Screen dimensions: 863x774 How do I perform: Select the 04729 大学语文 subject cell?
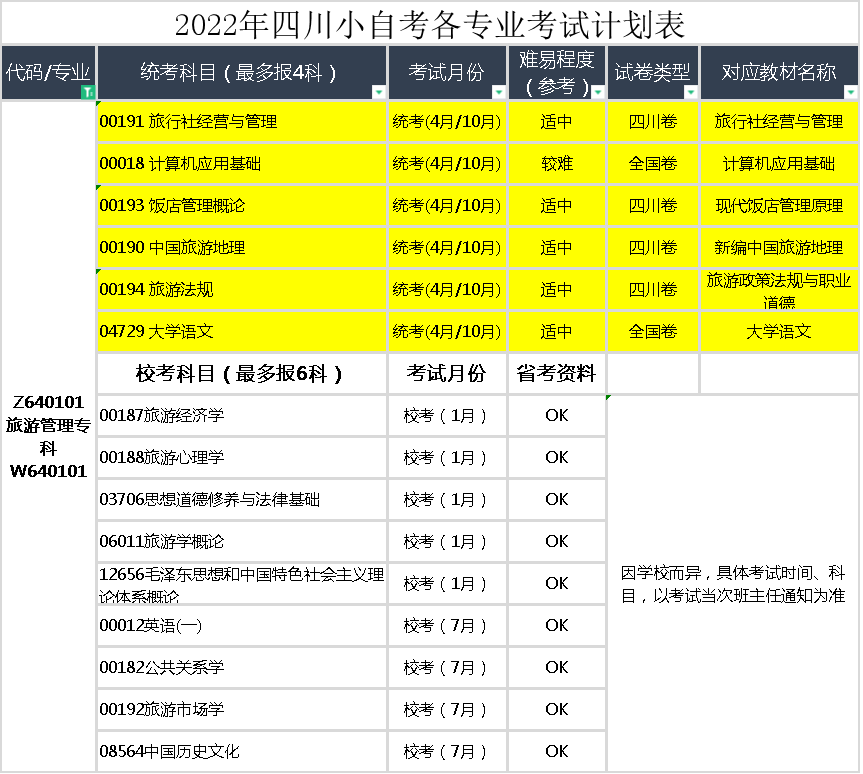(241, 332)
